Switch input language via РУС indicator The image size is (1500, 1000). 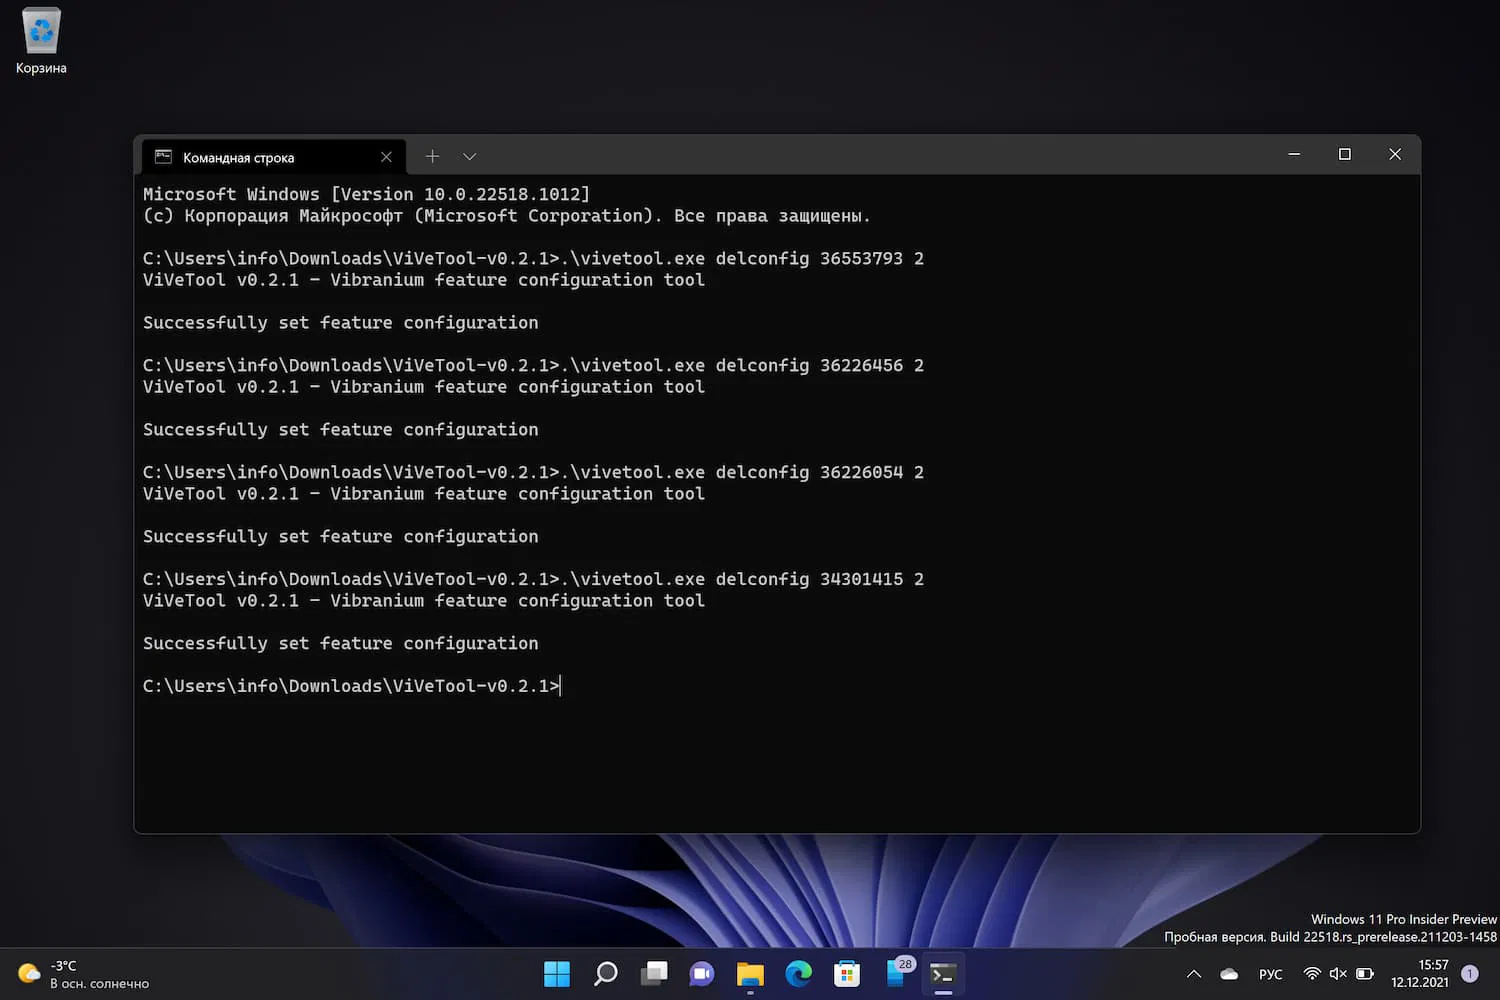tap(1270, 974)
